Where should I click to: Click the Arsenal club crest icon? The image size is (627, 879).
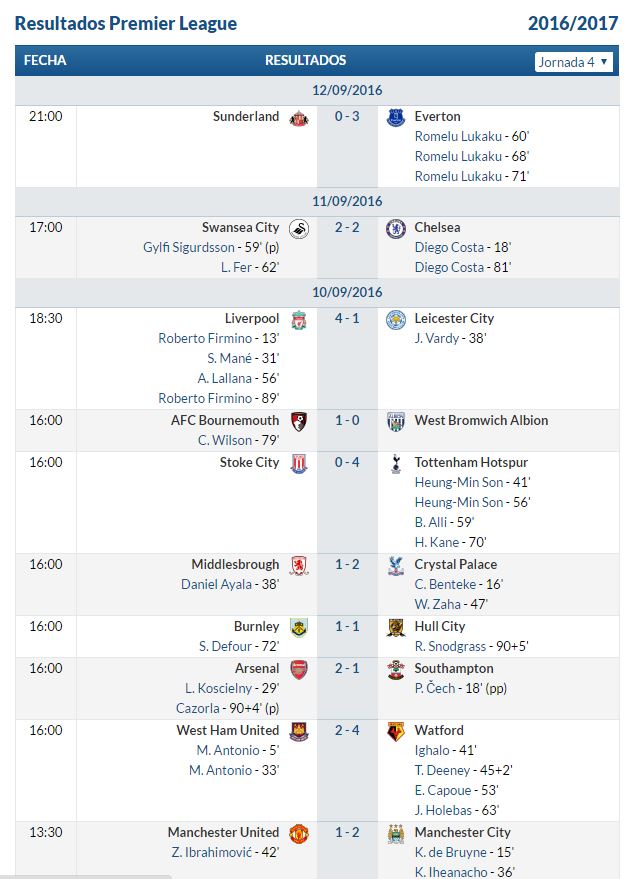coord(298,670)
